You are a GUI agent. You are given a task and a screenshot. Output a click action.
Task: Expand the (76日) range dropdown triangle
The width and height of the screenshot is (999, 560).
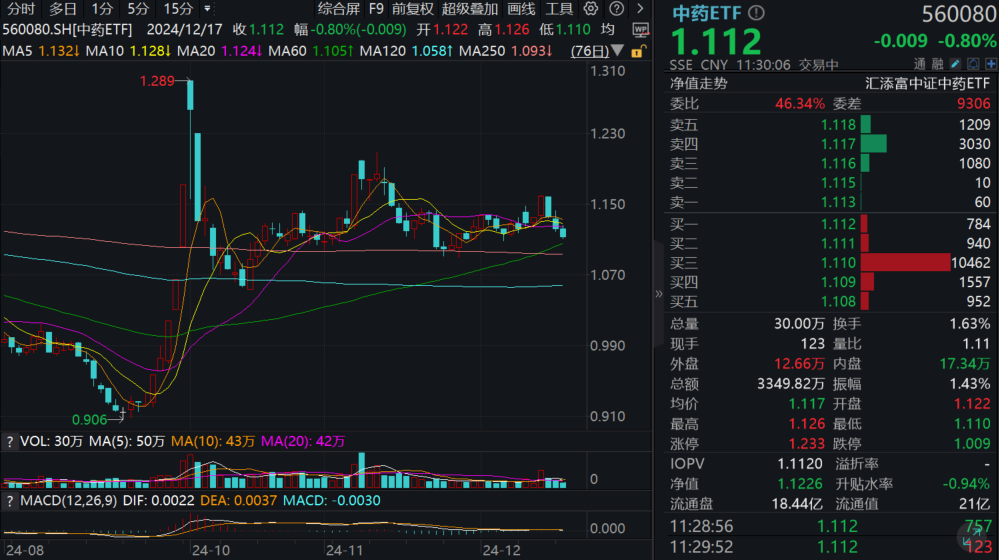[617, 50]
